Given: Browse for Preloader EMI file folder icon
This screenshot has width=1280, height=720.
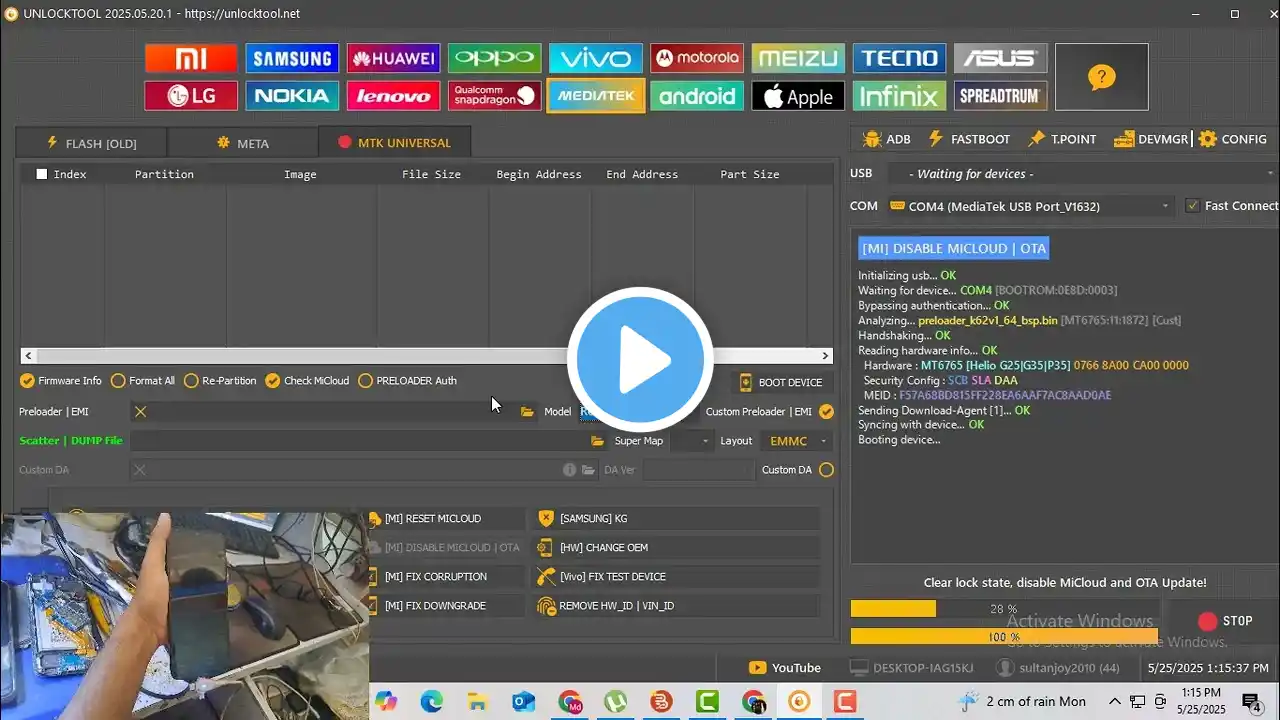Looking at the screenshot, I should (x=527, y=412).
